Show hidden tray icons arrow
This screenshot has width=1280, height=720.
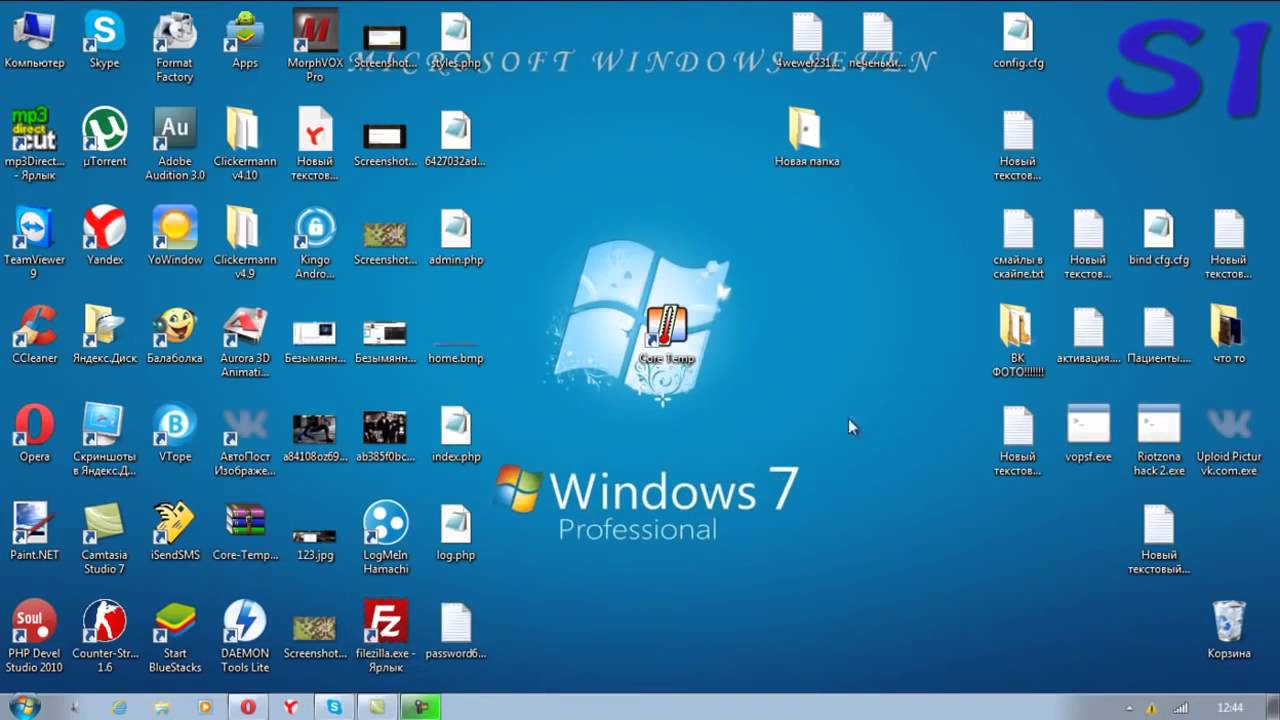tap(1129, 708)
